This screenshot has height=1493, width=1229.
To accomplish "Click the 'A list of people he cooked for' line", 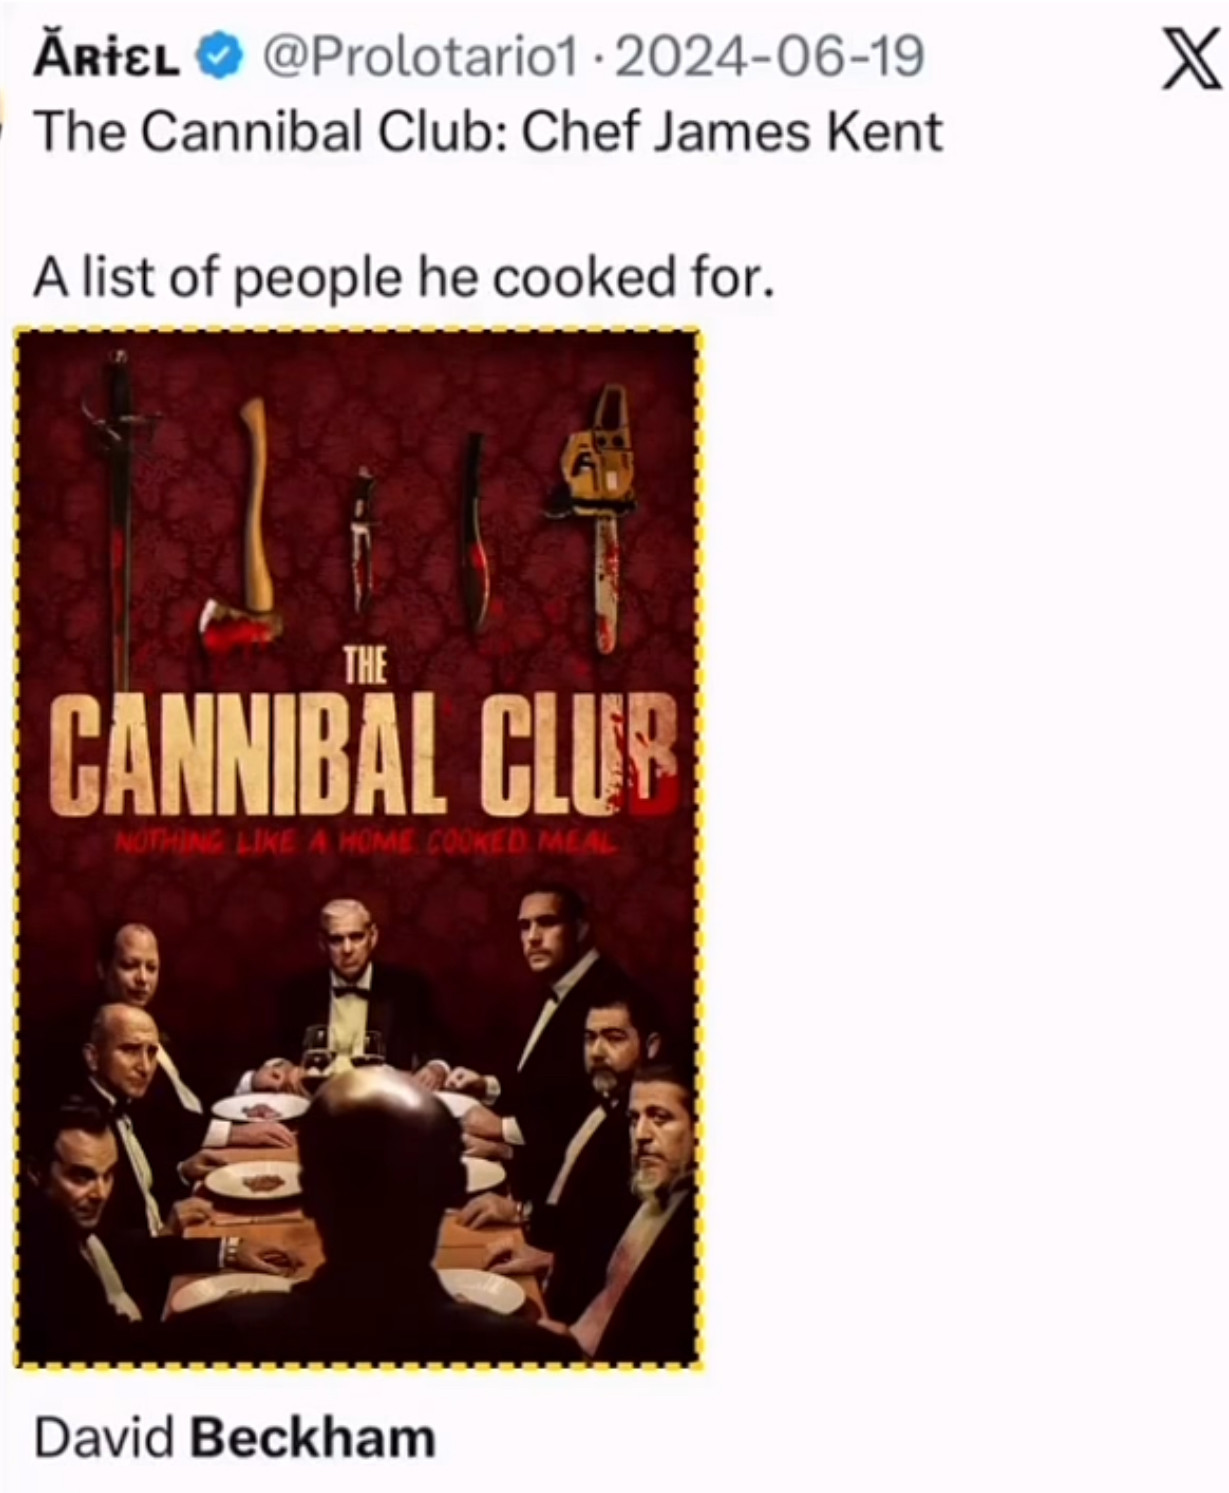I will pyautogui.click(x=404, y=278).
